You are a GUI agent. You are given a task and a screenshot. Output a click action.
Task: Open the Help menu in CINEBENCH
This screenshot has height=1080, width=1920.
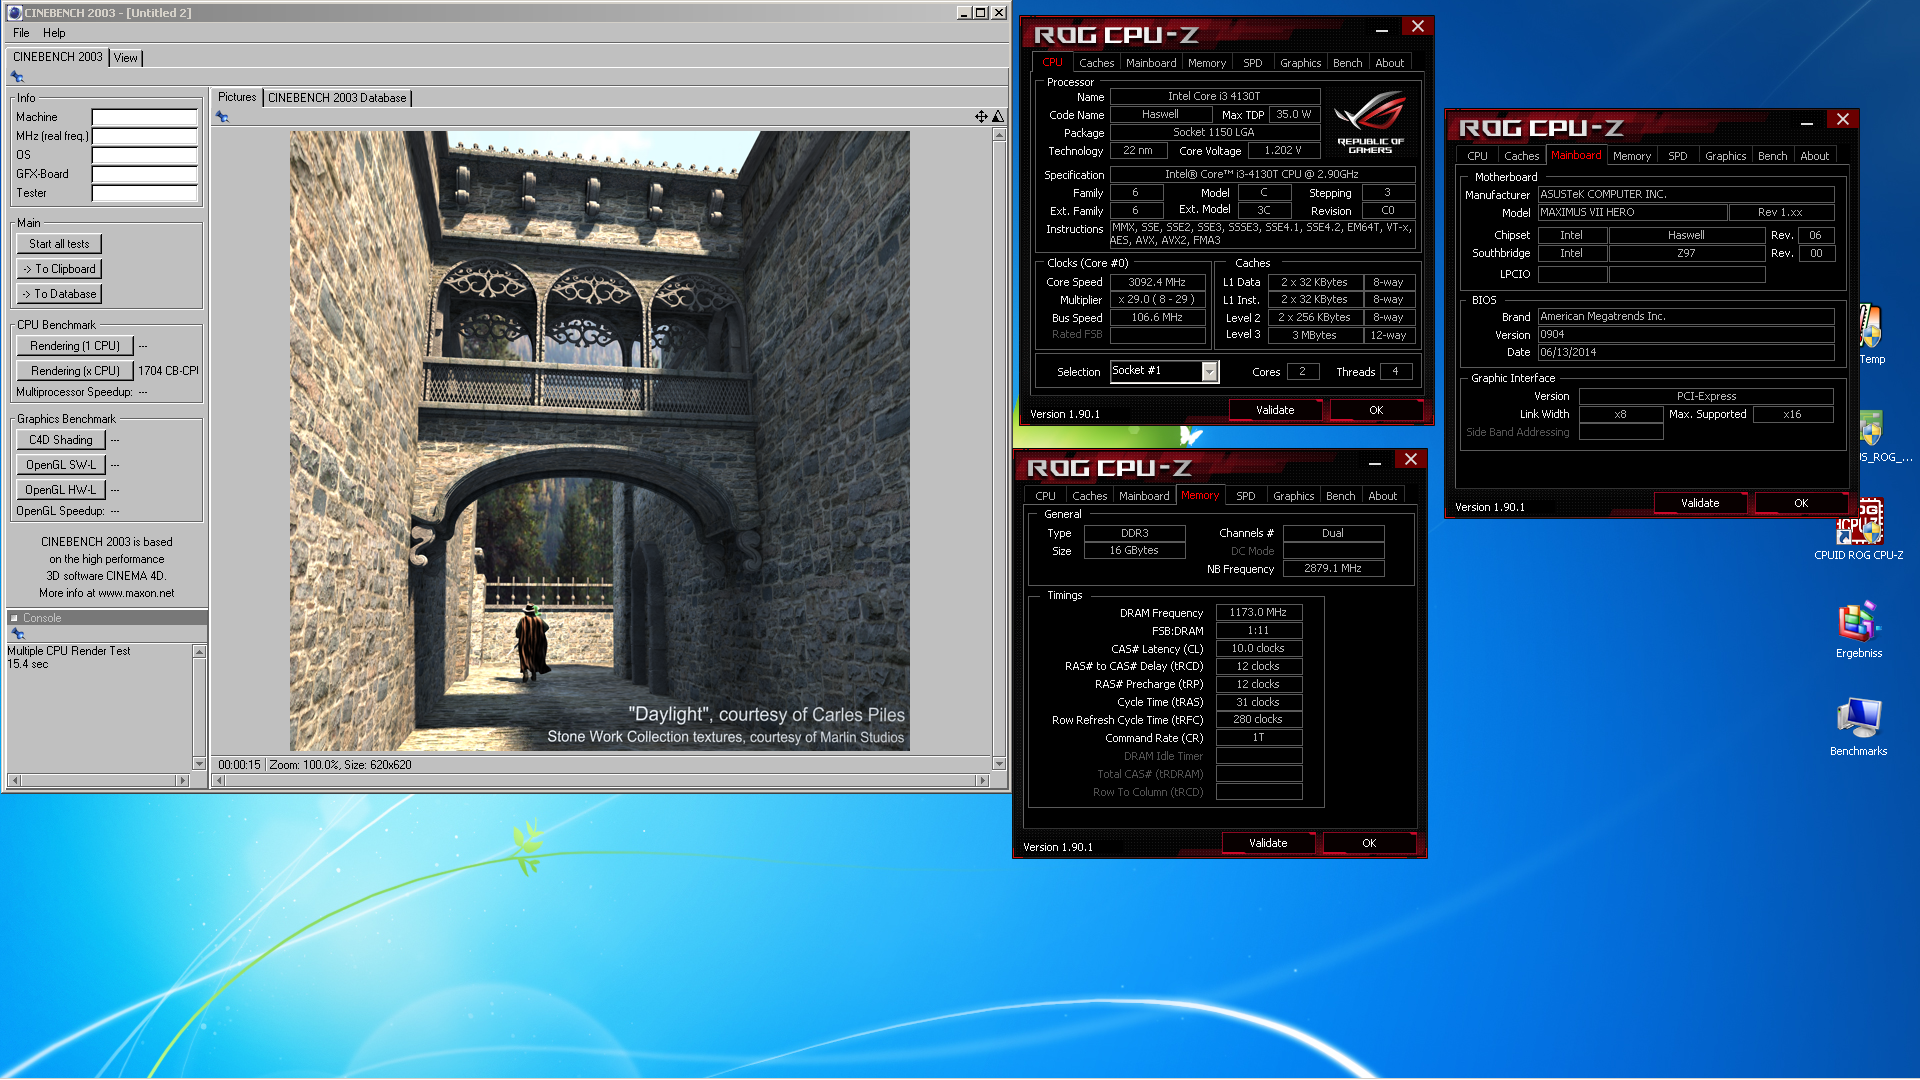(x=54, y=33)
